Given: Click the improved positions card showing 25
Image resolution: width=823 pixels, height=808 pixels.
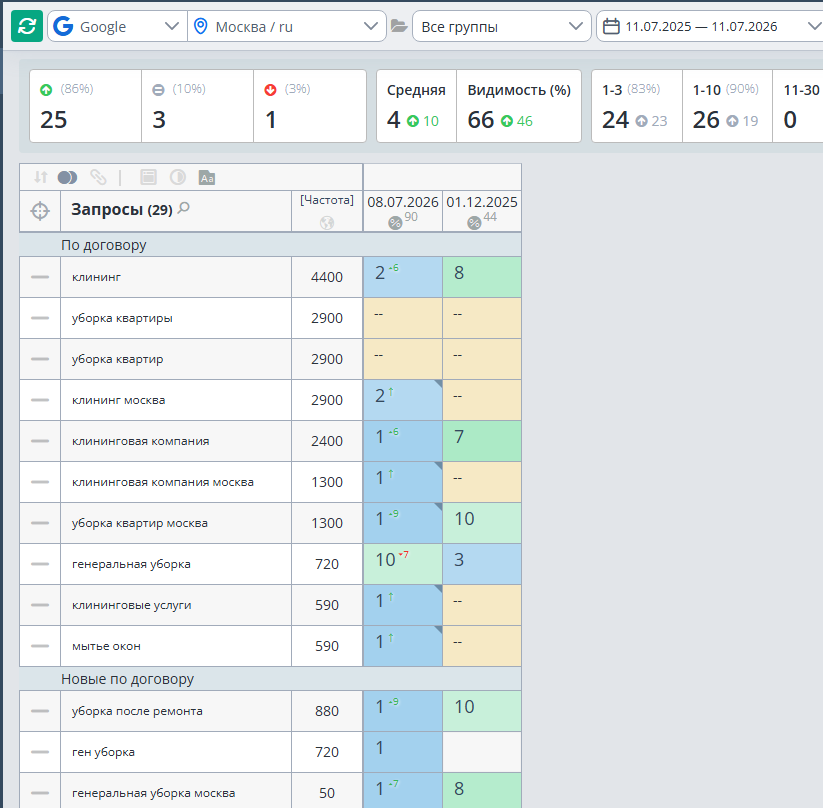Looking at the screenshot, I should click(x=86, y=106).
